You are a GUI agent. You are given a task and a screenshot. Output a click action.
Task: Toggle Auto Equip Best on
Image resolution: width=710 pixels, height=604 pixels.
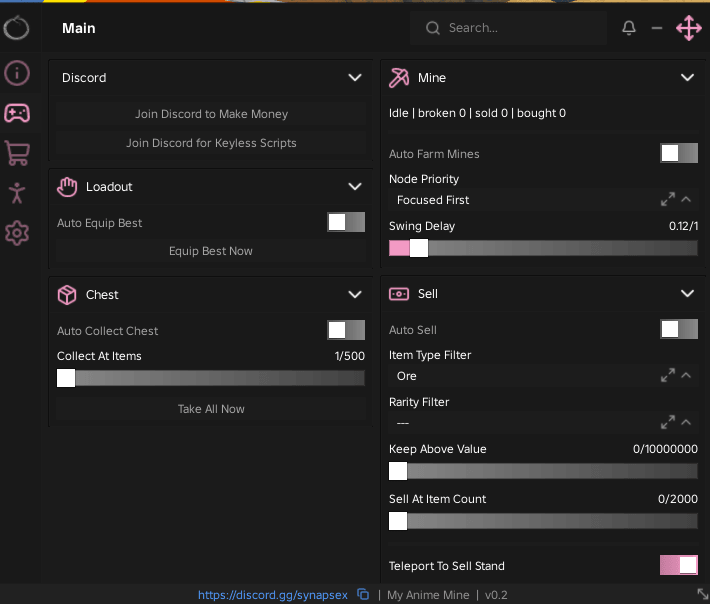[x=346, y=222]
